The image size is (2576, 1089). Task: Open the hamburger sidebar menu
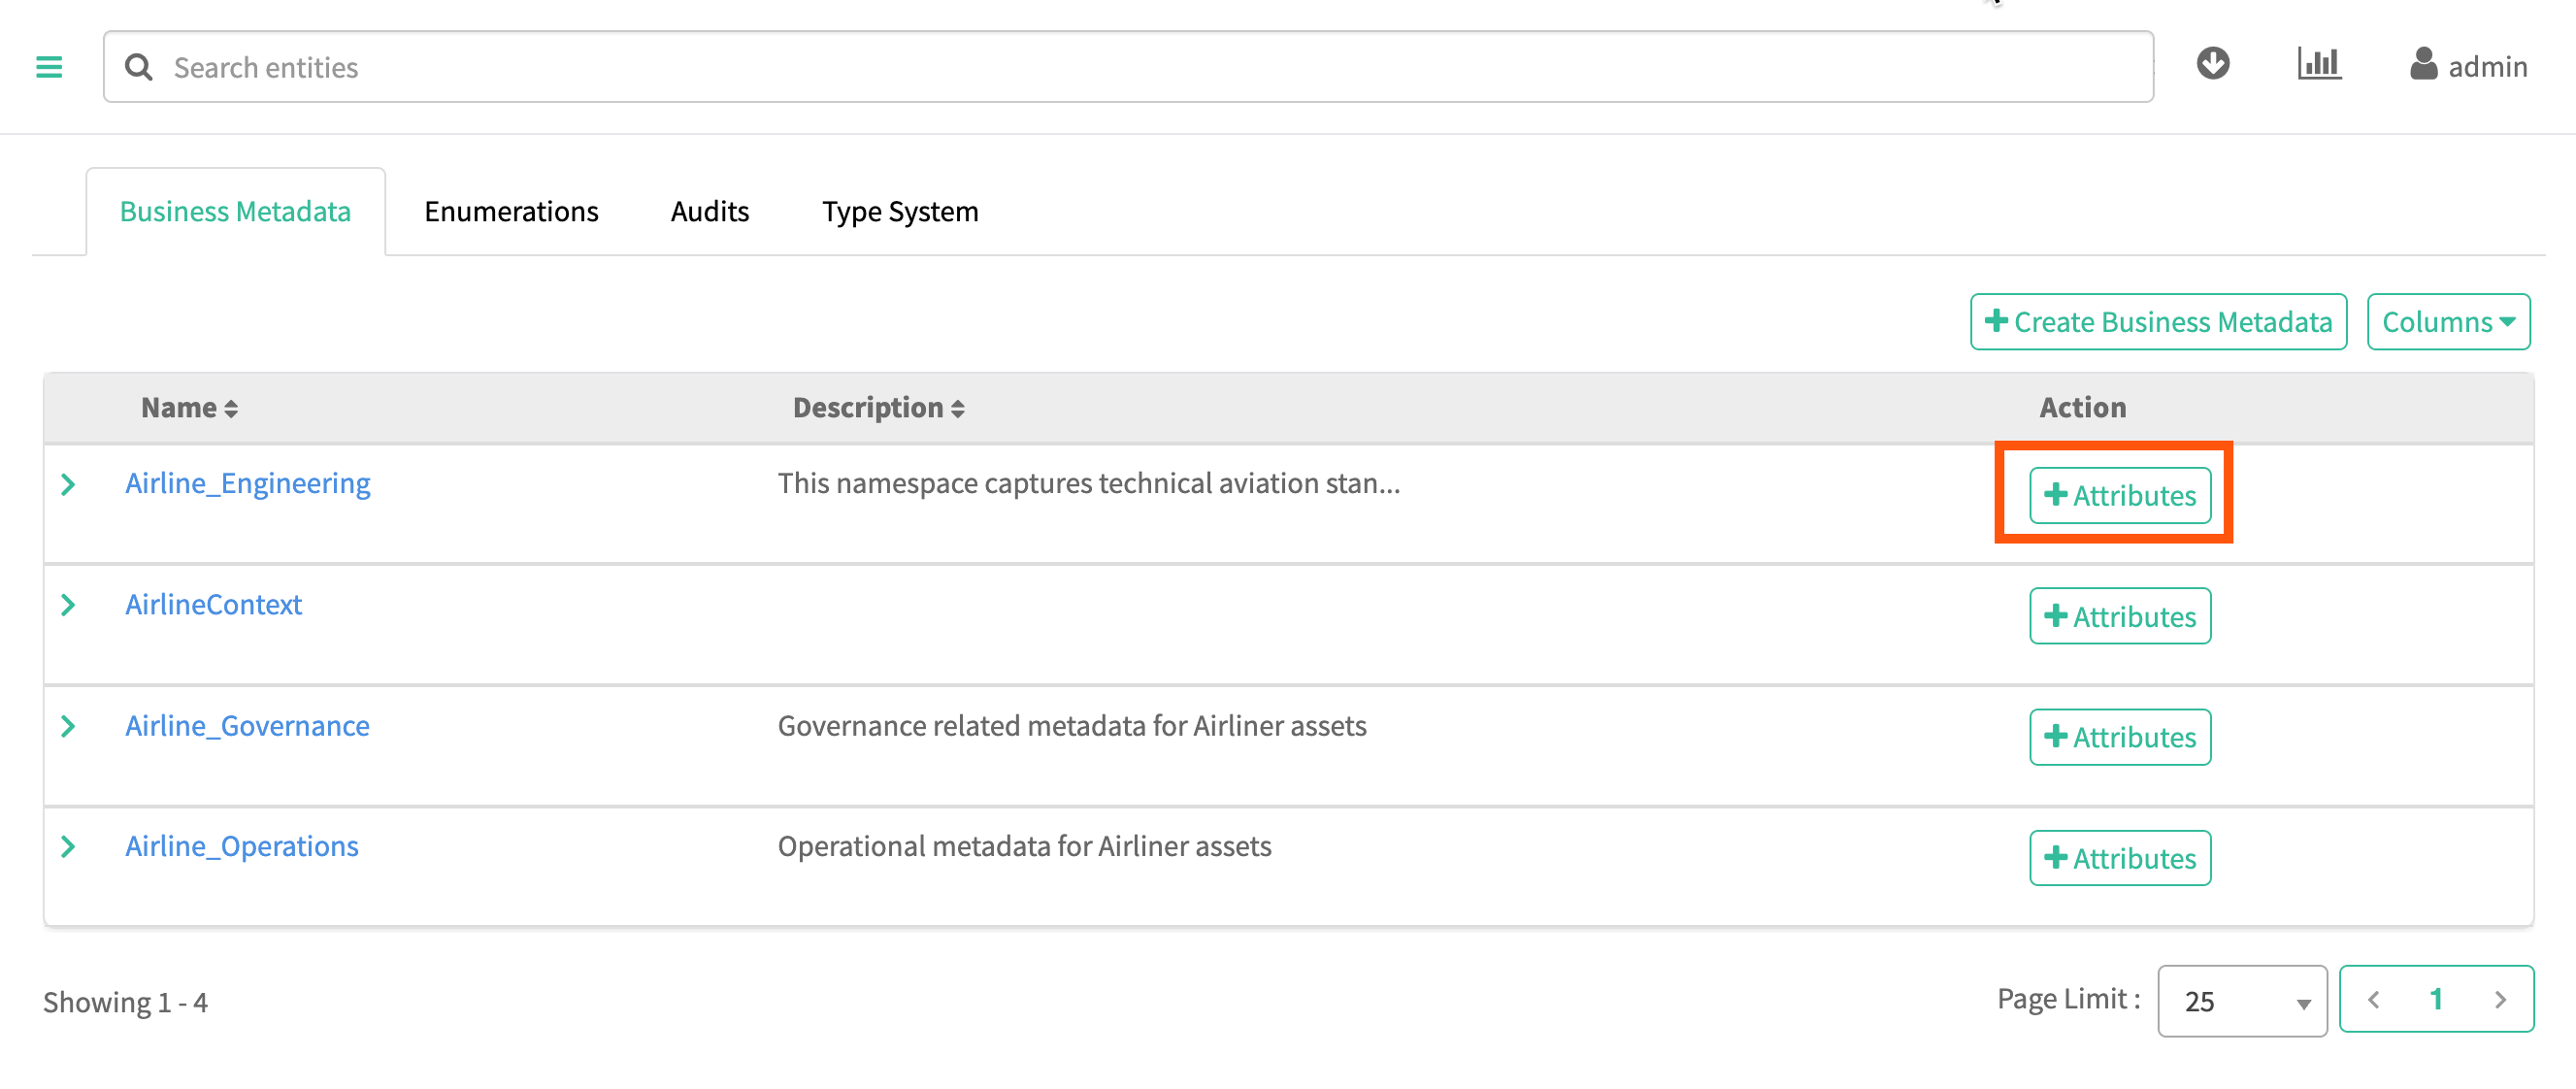click(49, 67)
